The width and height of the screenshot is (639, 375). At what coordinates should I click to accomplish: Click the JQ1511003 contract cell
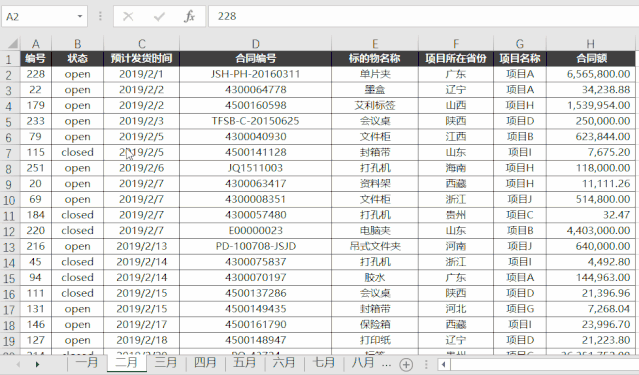tap(256, 168)
